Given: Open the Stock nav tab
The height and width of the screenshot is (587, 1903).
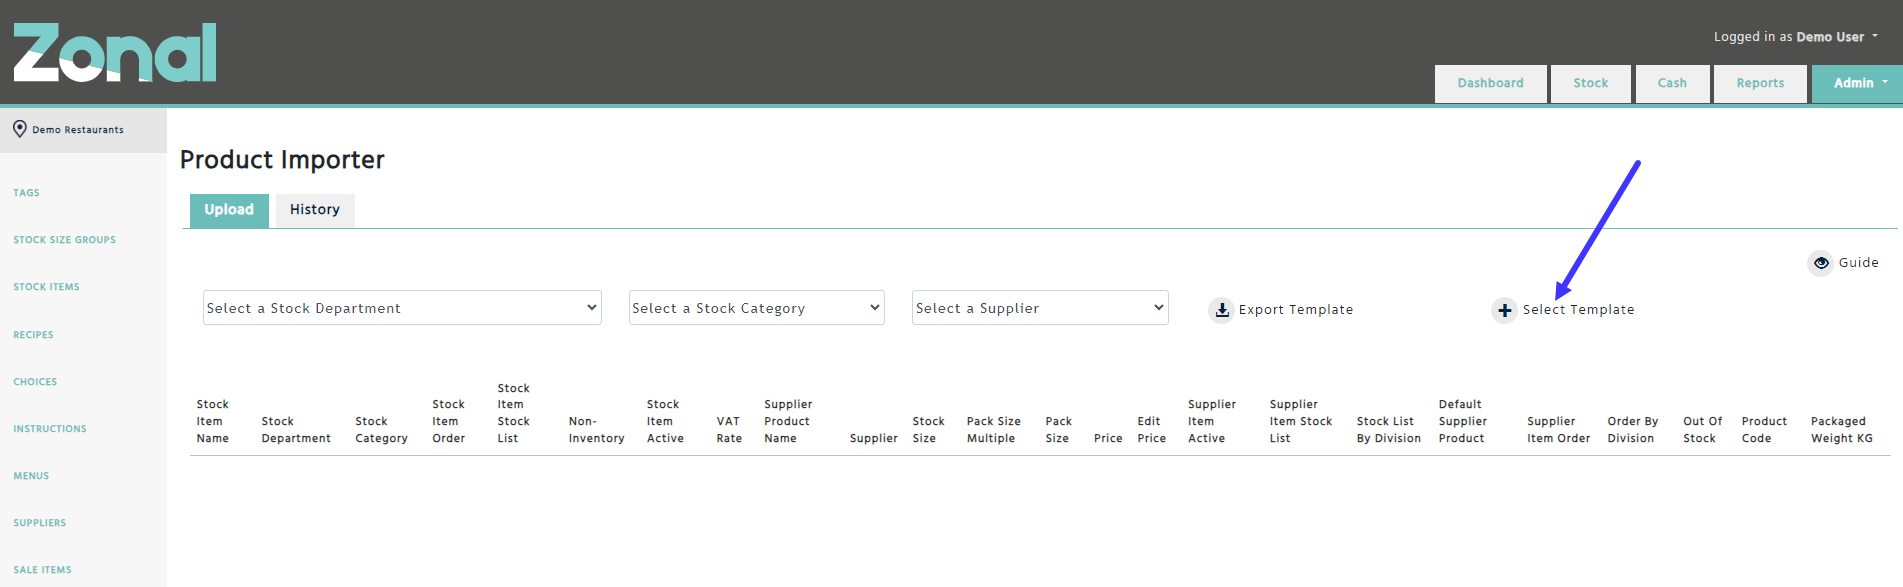Looking at the screenshot, I should tap(1590, 83).
